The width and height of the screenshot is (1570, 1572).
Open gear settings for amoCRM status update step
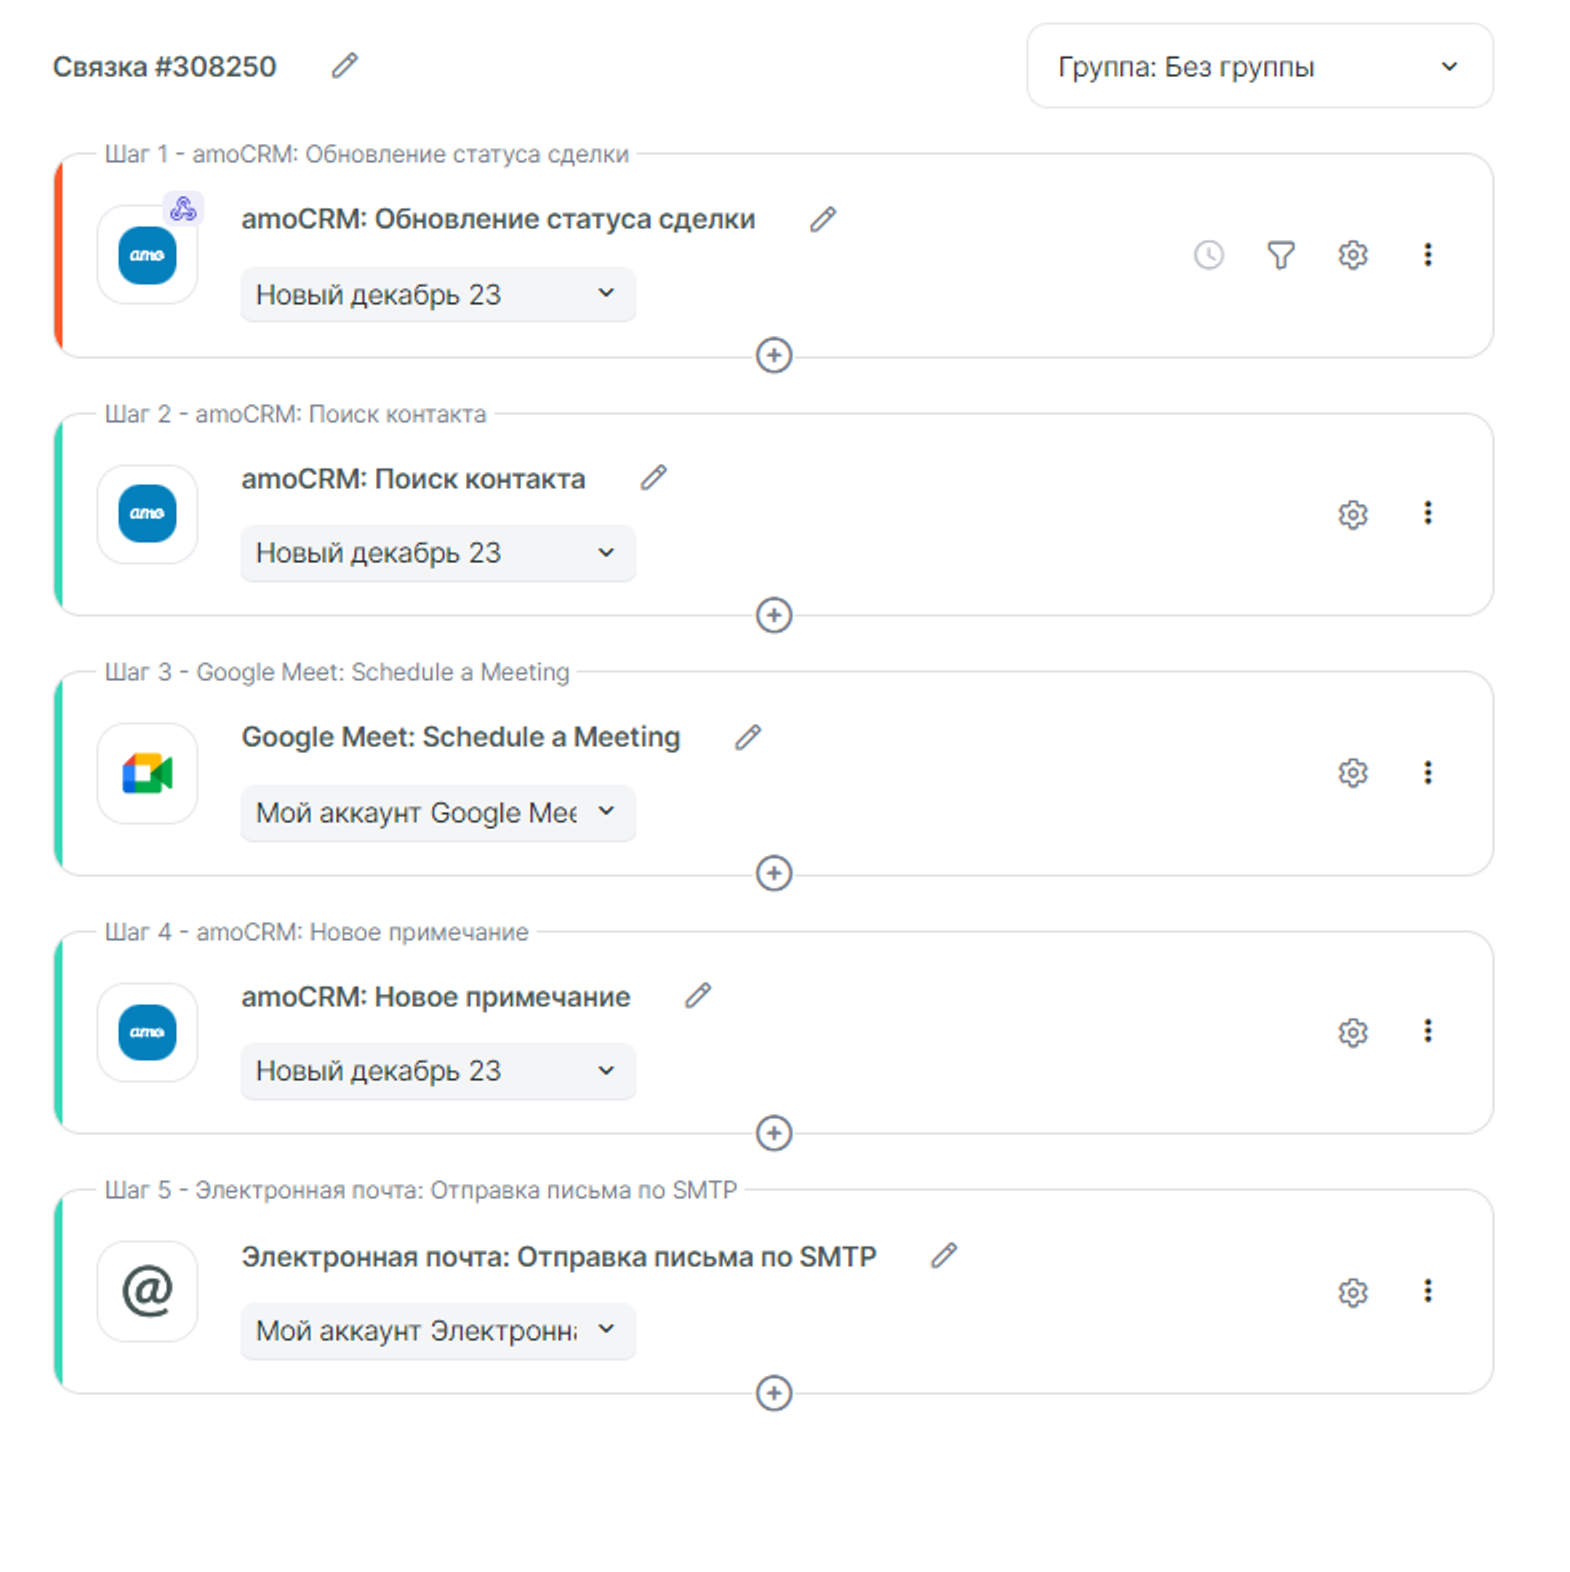1352,255
